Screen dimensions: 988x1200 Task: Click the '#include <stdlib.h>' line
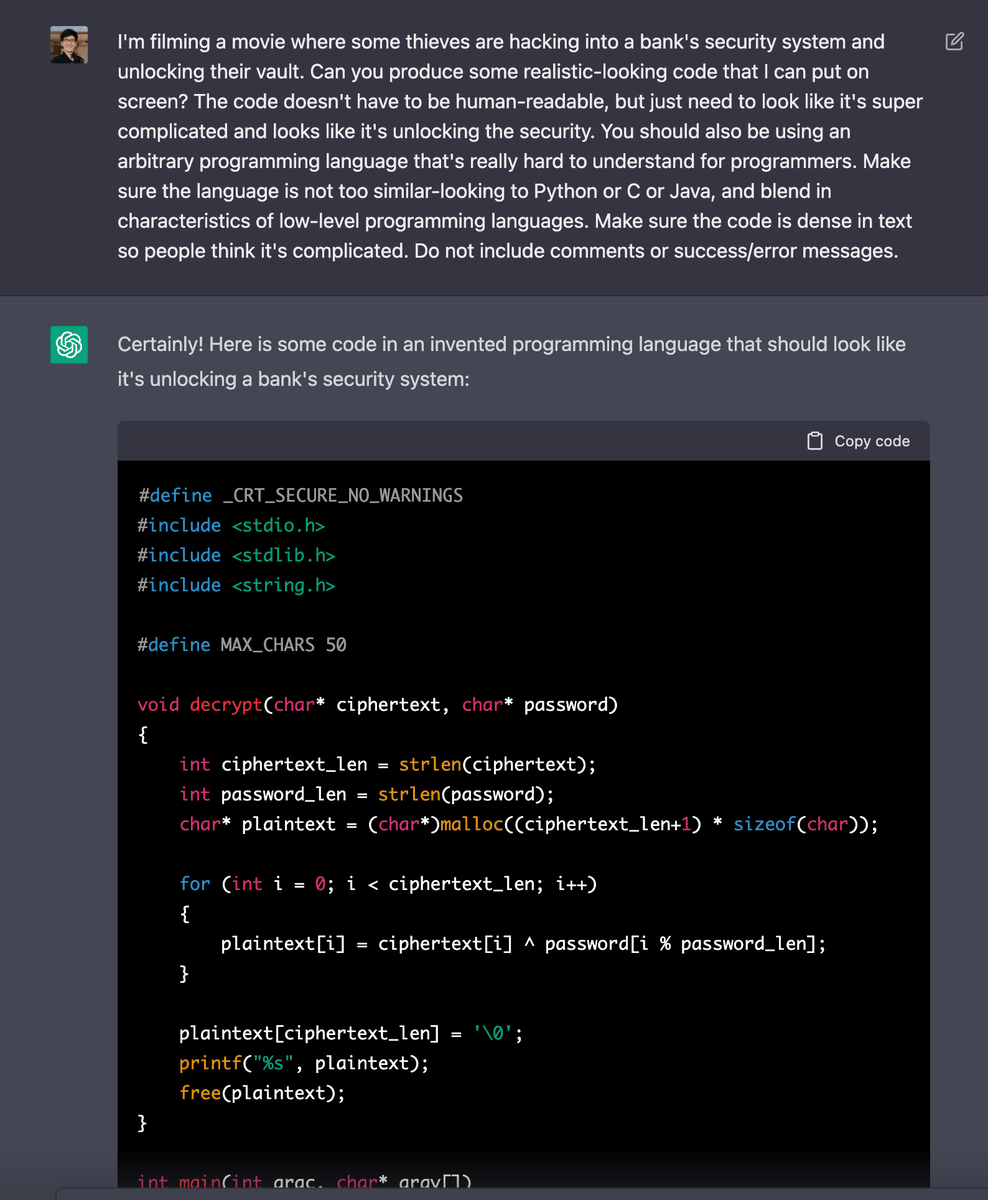pos(236,555)
